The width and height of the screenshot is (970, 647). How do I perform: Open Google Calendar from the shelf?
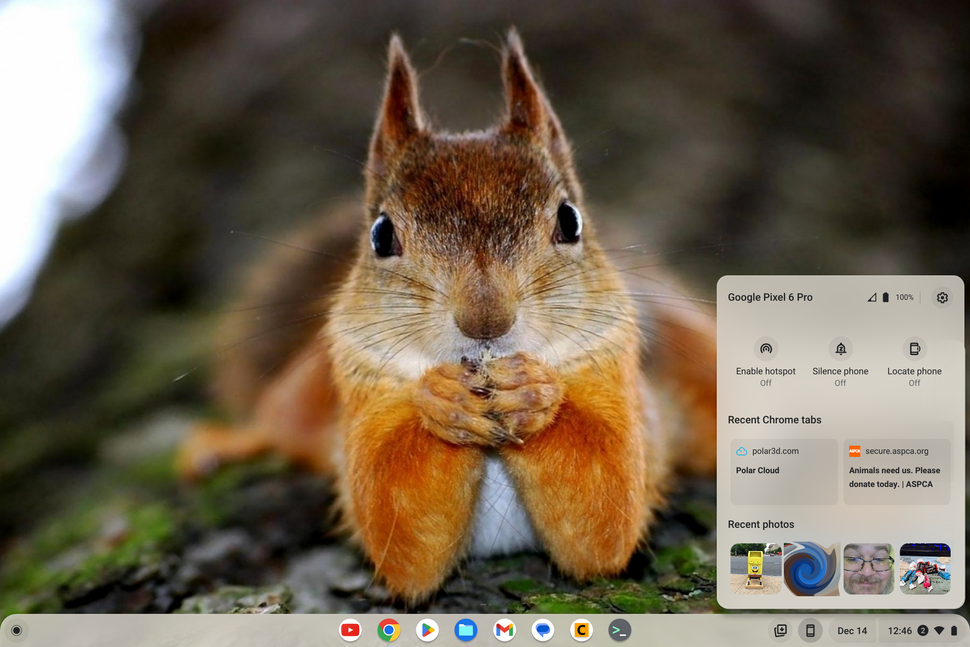tap(581, 630)
